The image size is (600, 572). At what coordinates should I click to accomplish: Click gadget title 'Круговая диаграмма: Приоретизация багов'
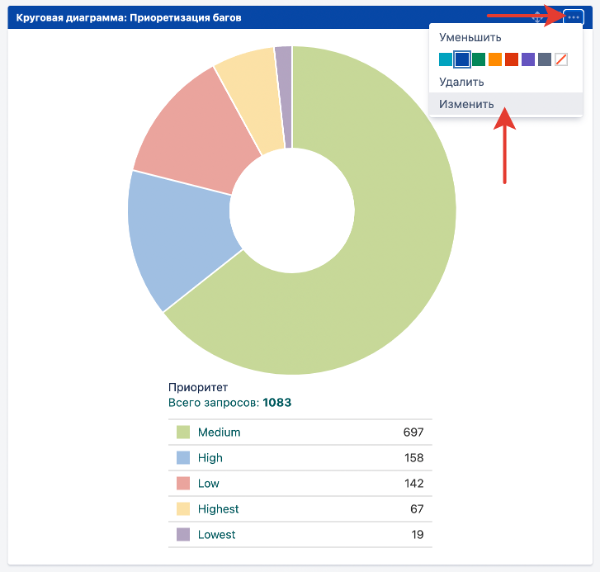129,18
